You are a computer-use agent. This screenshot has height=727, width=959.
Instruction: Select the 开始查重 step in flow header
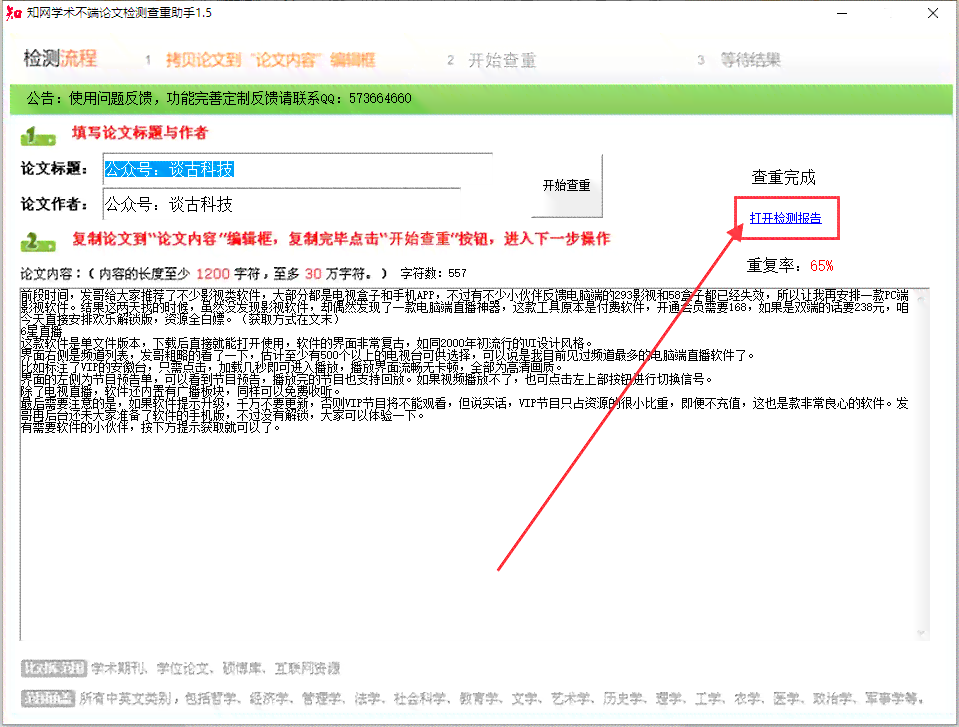tap(502, 60)
